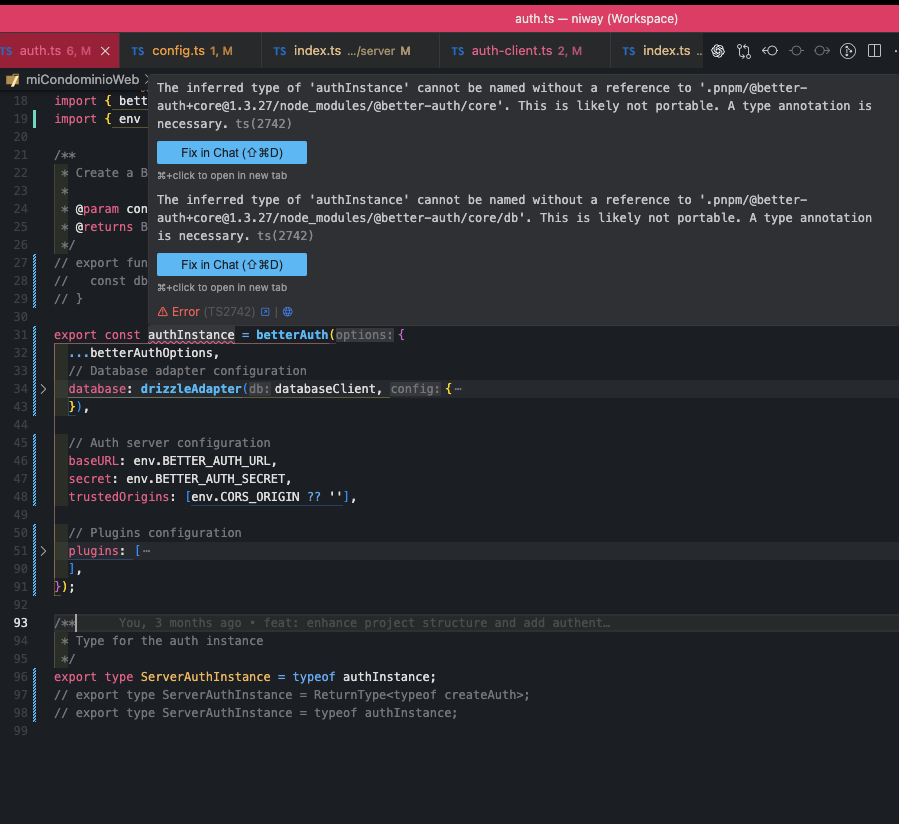Expand the folded plugins array
The height and width of the screenshot is (824, 899).
point(43,551)
